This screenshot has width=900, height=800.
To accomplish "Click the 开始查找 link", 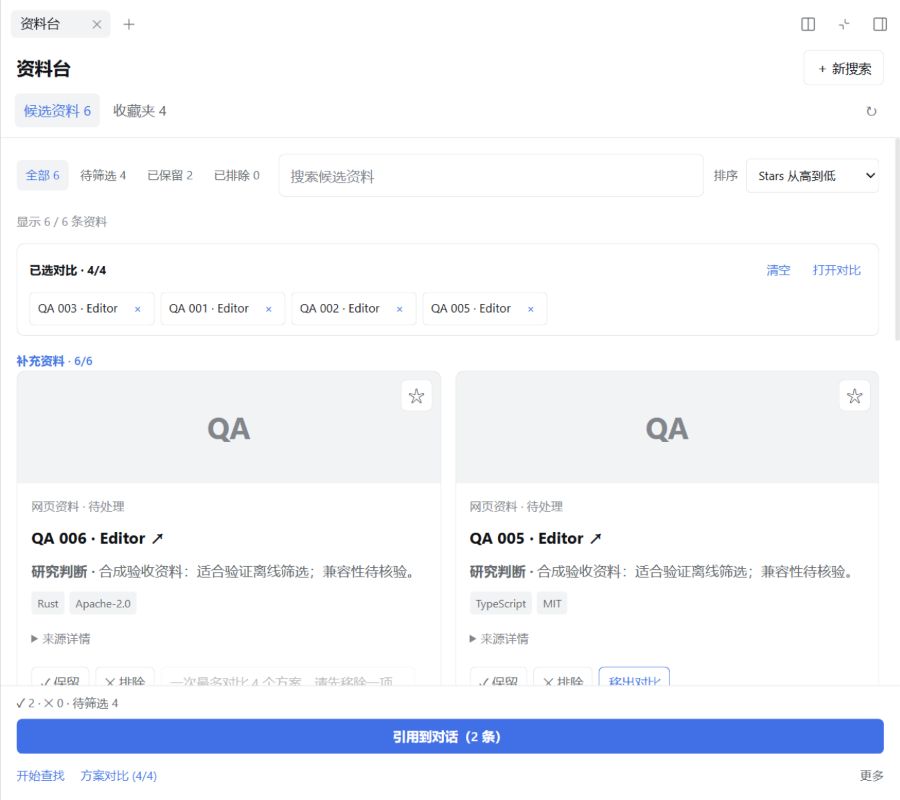I will coord(40,776).
